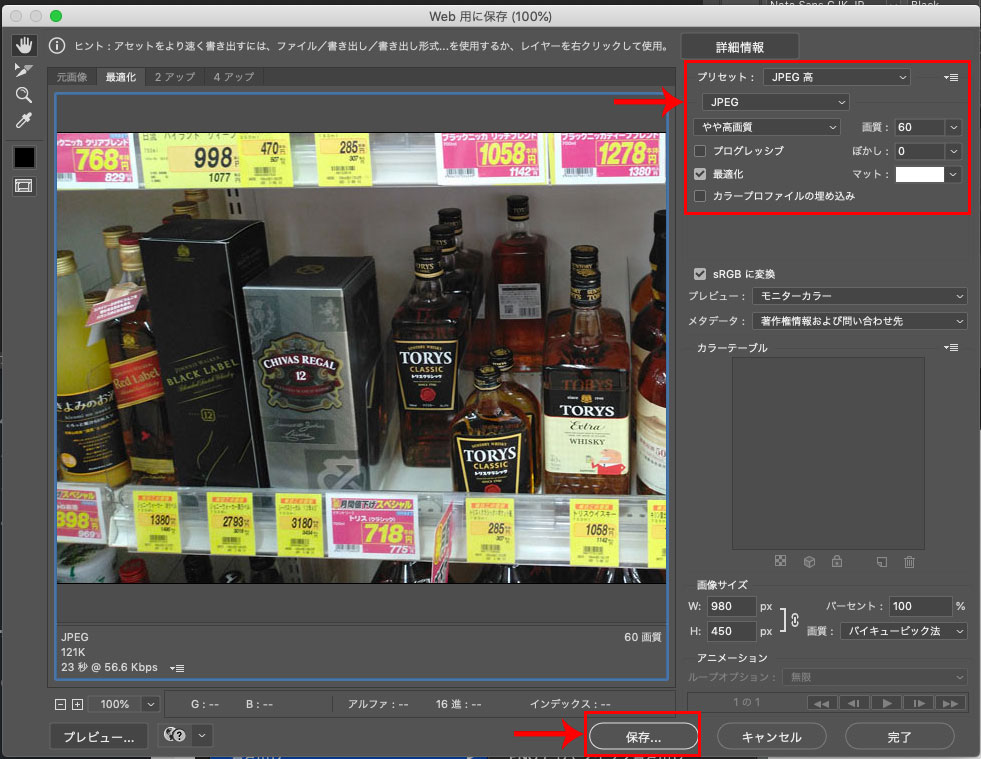Open the browser preview selection dropdown arrow
The image size is (981, 759).
point(201,735)
